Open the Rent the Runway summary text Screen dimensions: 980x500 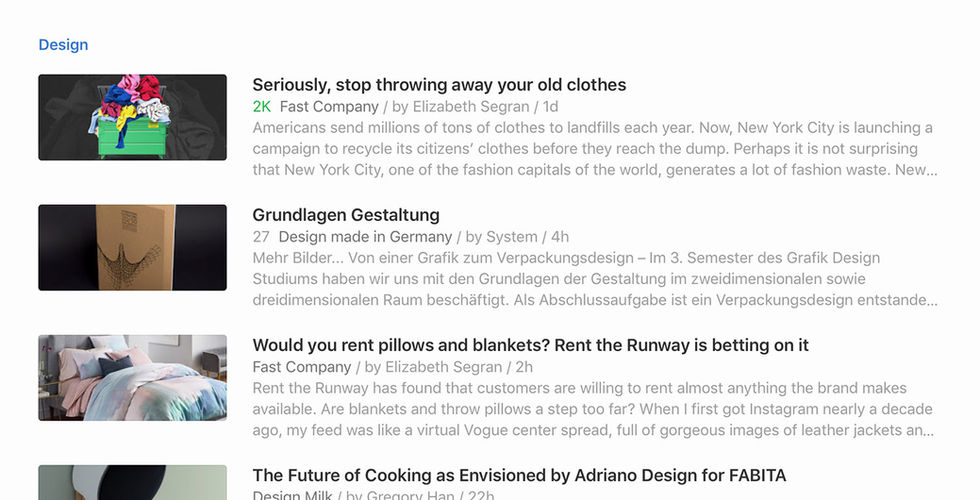593,409
